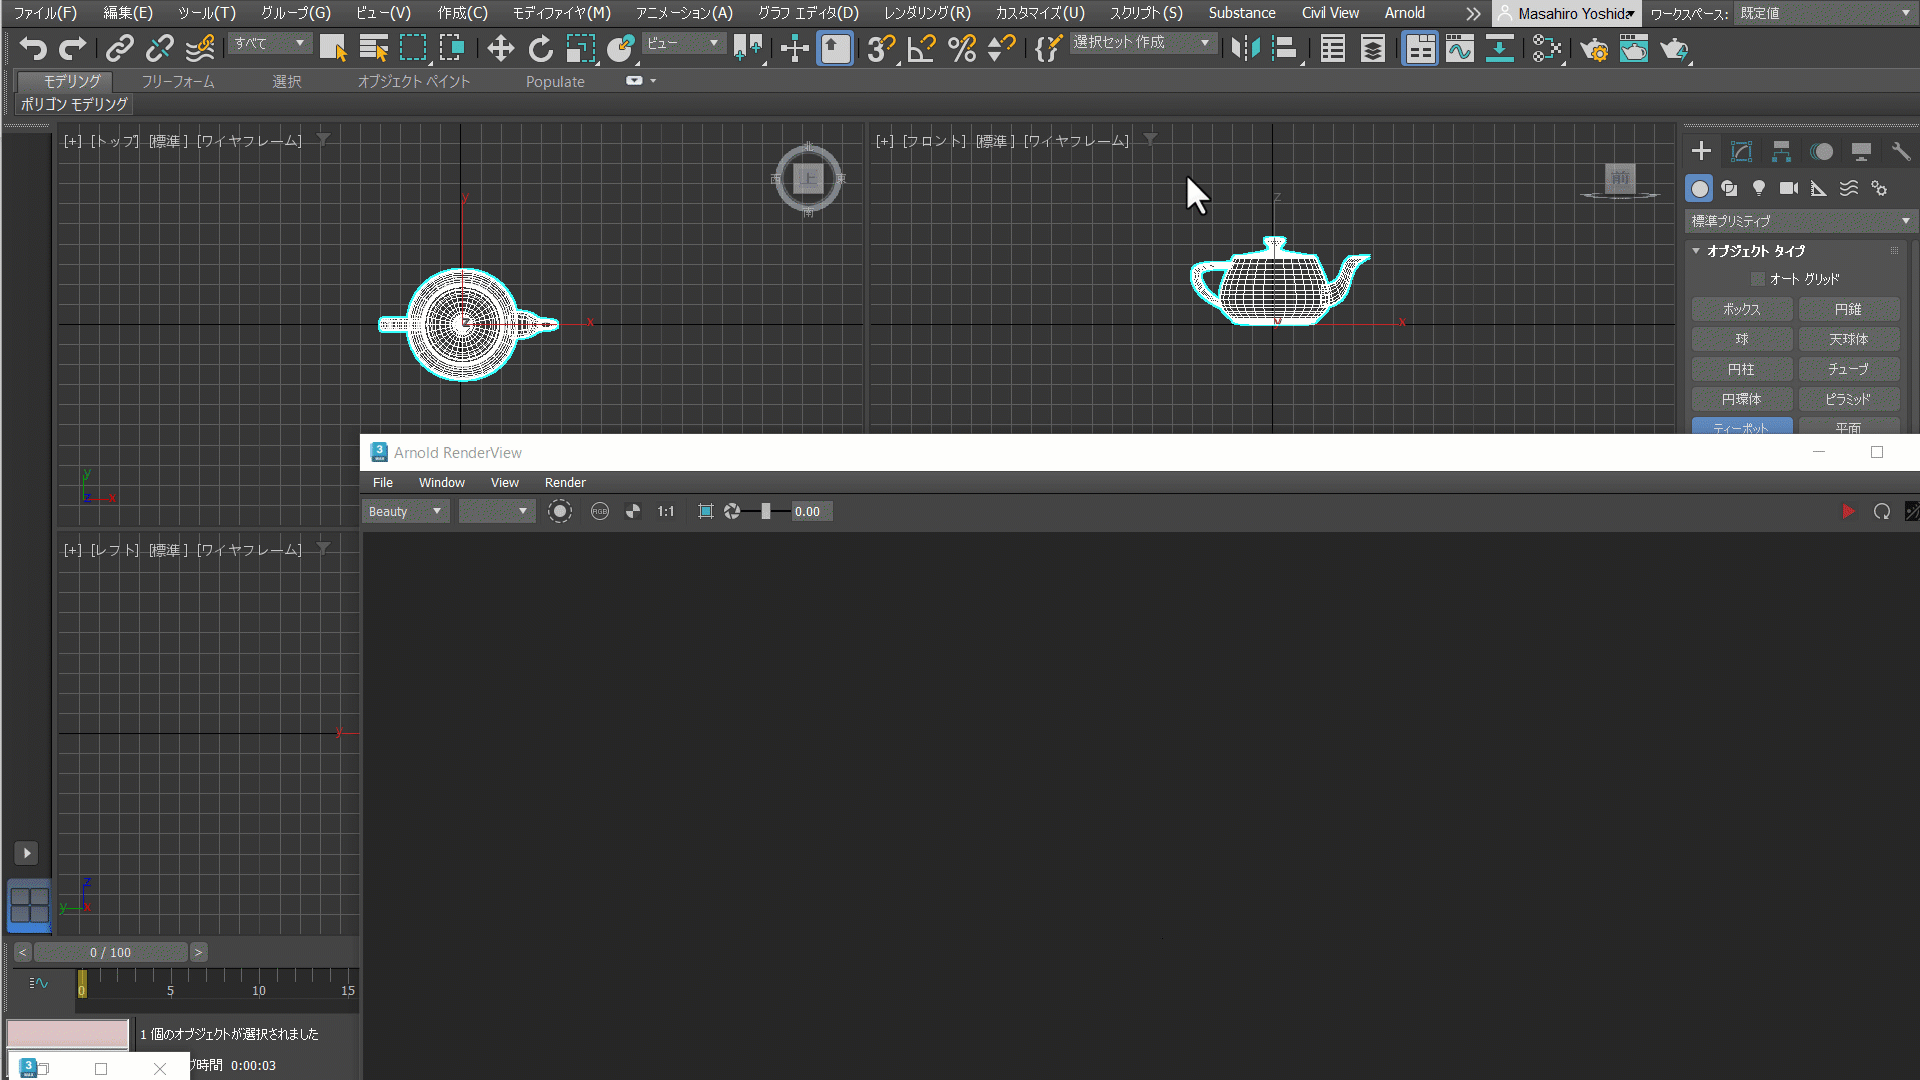The image size is (1920, 1080).
Task: Switch to the Populate ribbon tab
Action: pyautogui.click(x=555, y=81)
